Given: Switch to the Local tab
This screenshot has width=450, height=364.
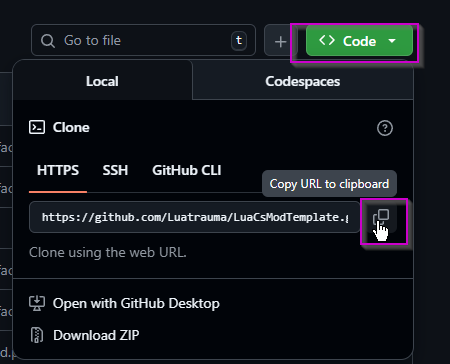Looking at the screenshot, I should point(102,81).
